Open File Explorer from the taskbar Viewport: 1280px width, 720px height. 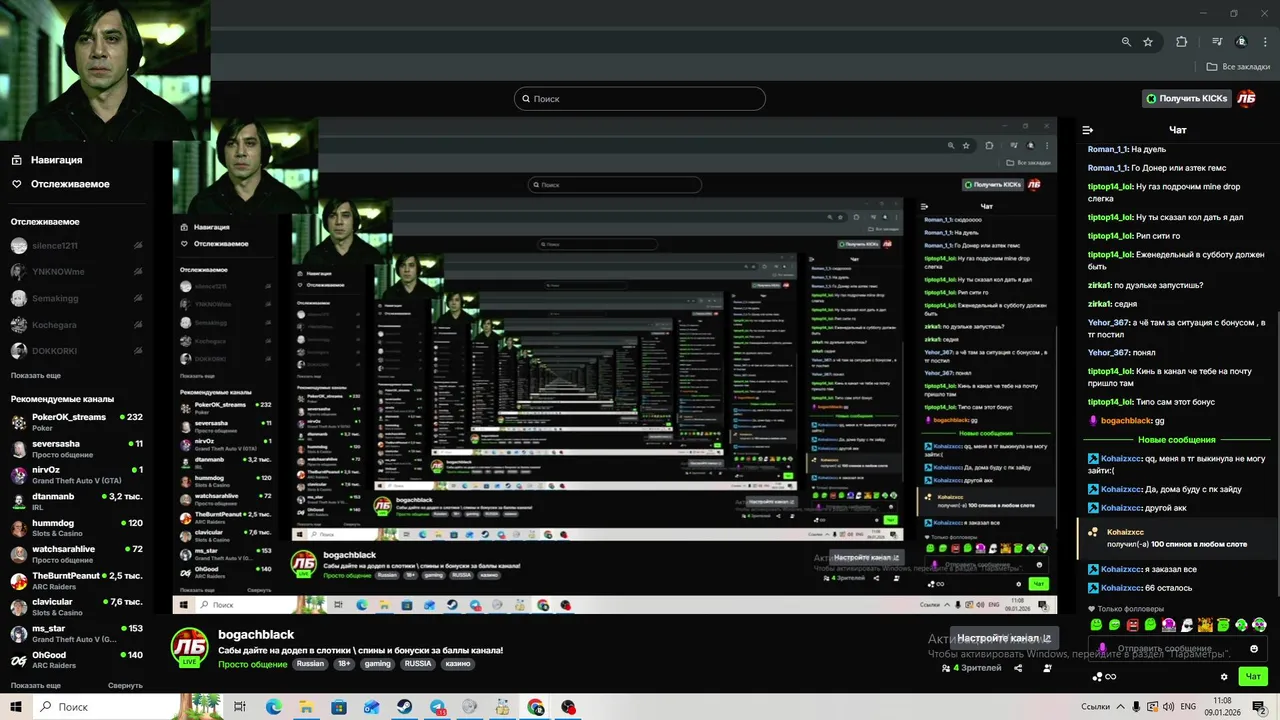306,707
